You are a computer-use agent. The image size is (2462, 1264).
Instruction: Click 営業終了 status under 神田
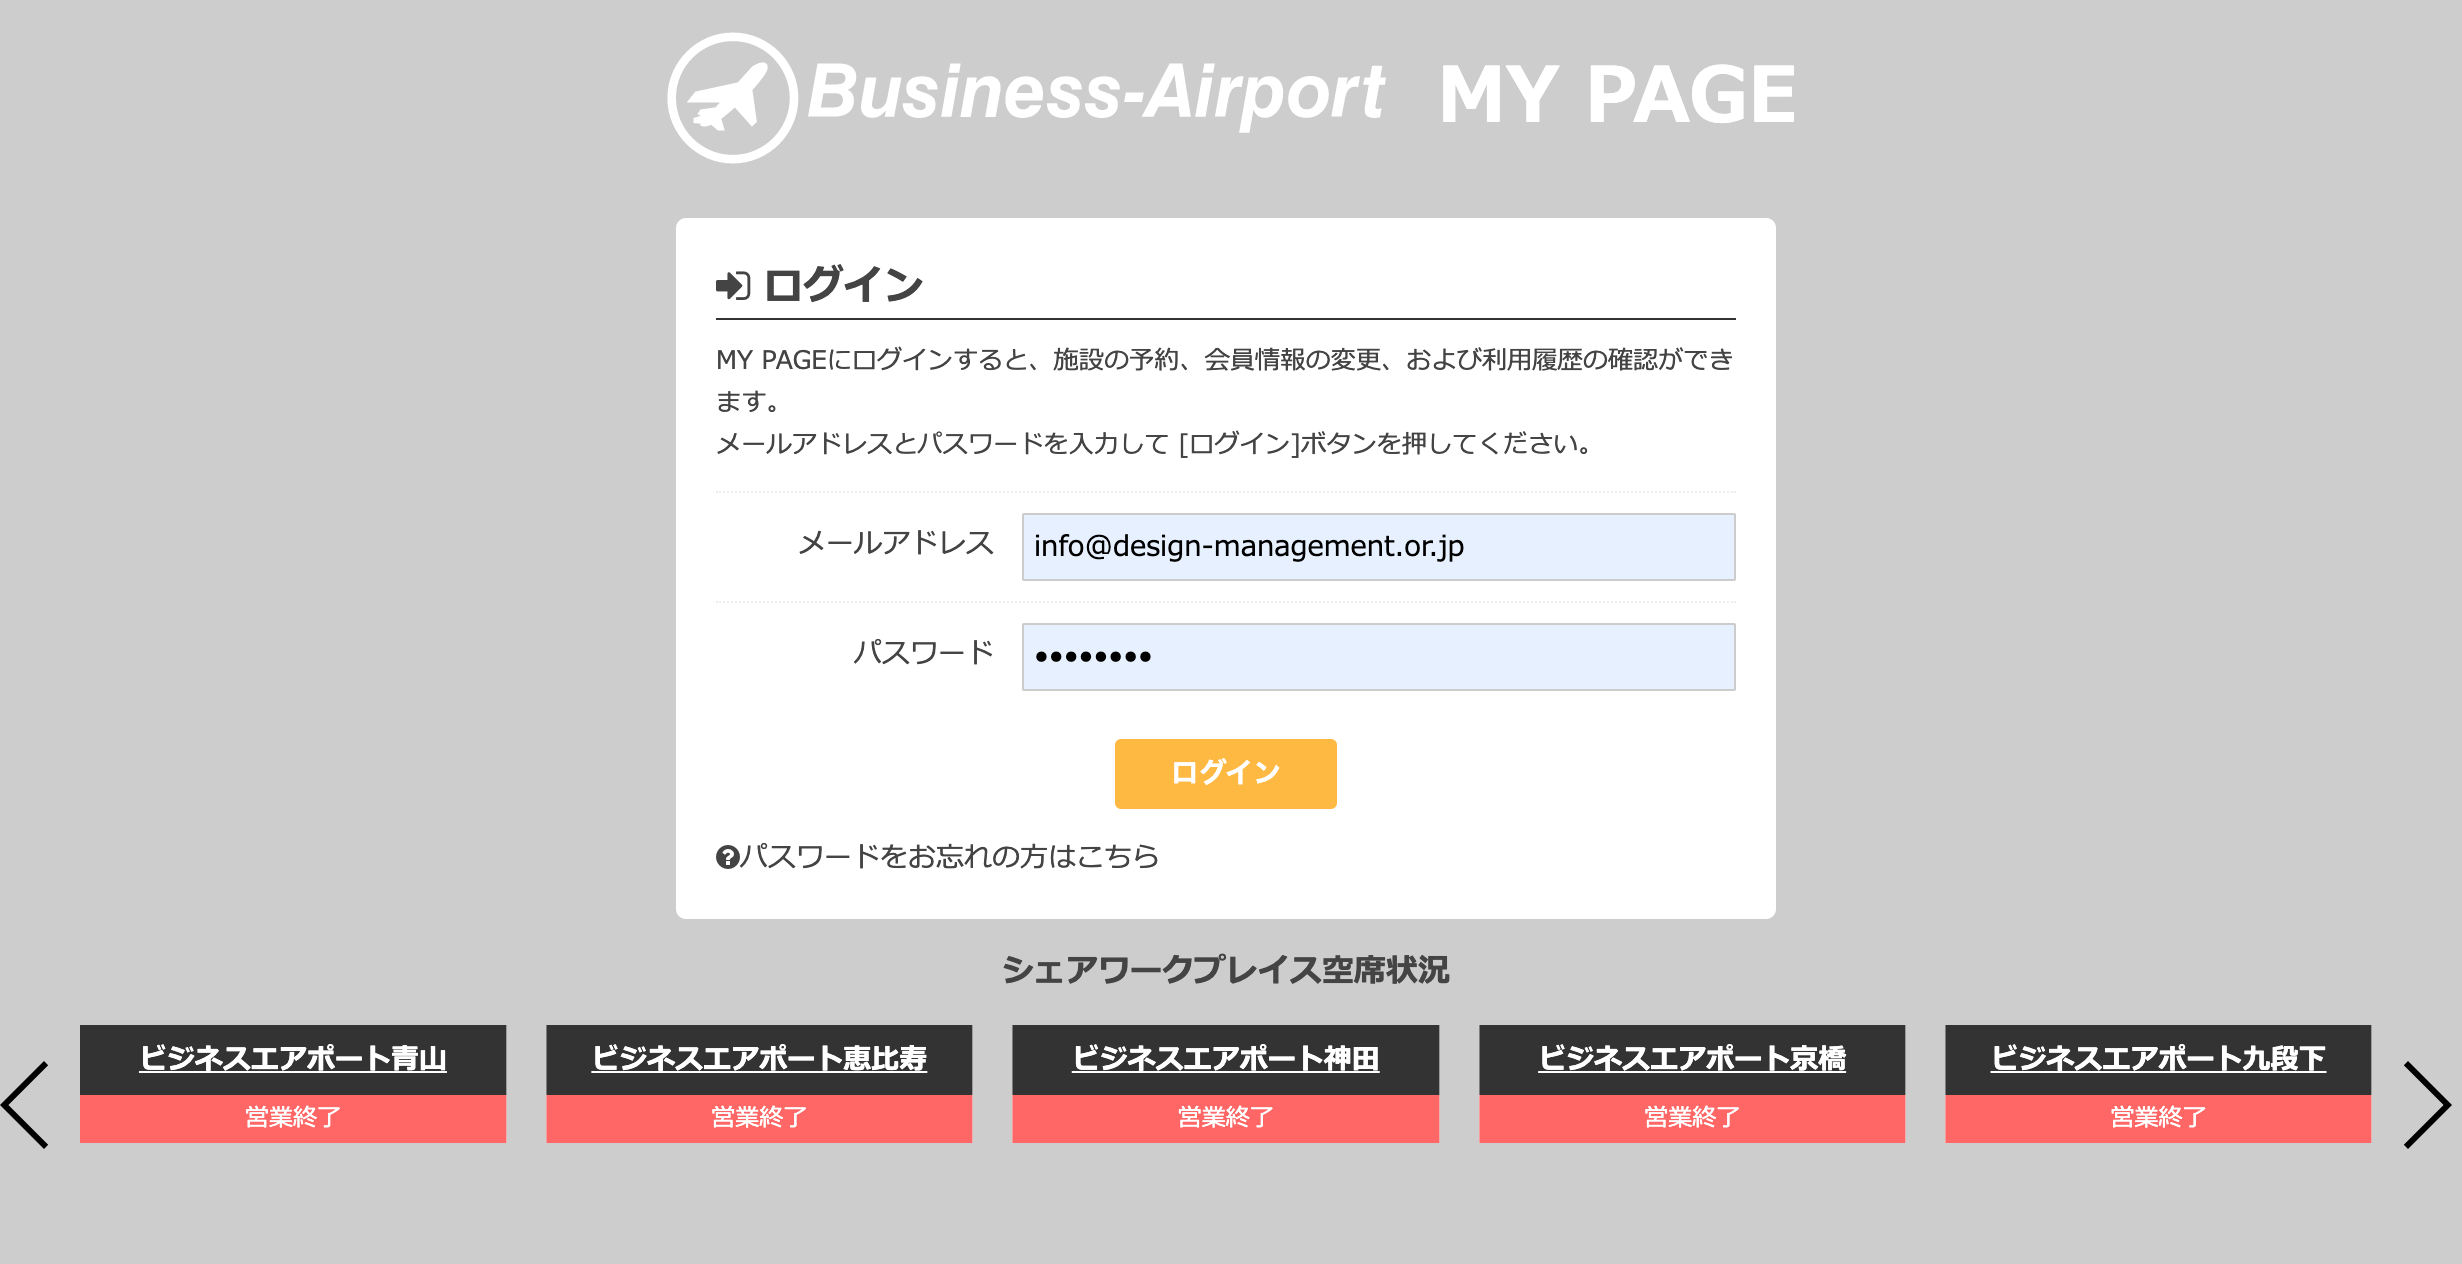coord(1225,1118)
